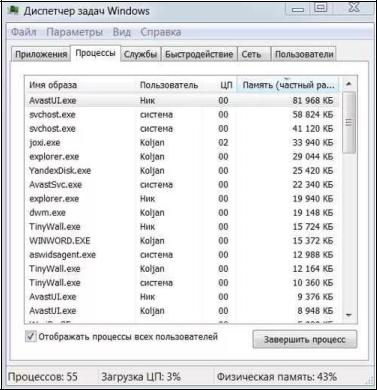The image size is (377, 390).
Task: Click the vertical scrollbar thumb
Action: pyautogui.click(x=349, y=123)
